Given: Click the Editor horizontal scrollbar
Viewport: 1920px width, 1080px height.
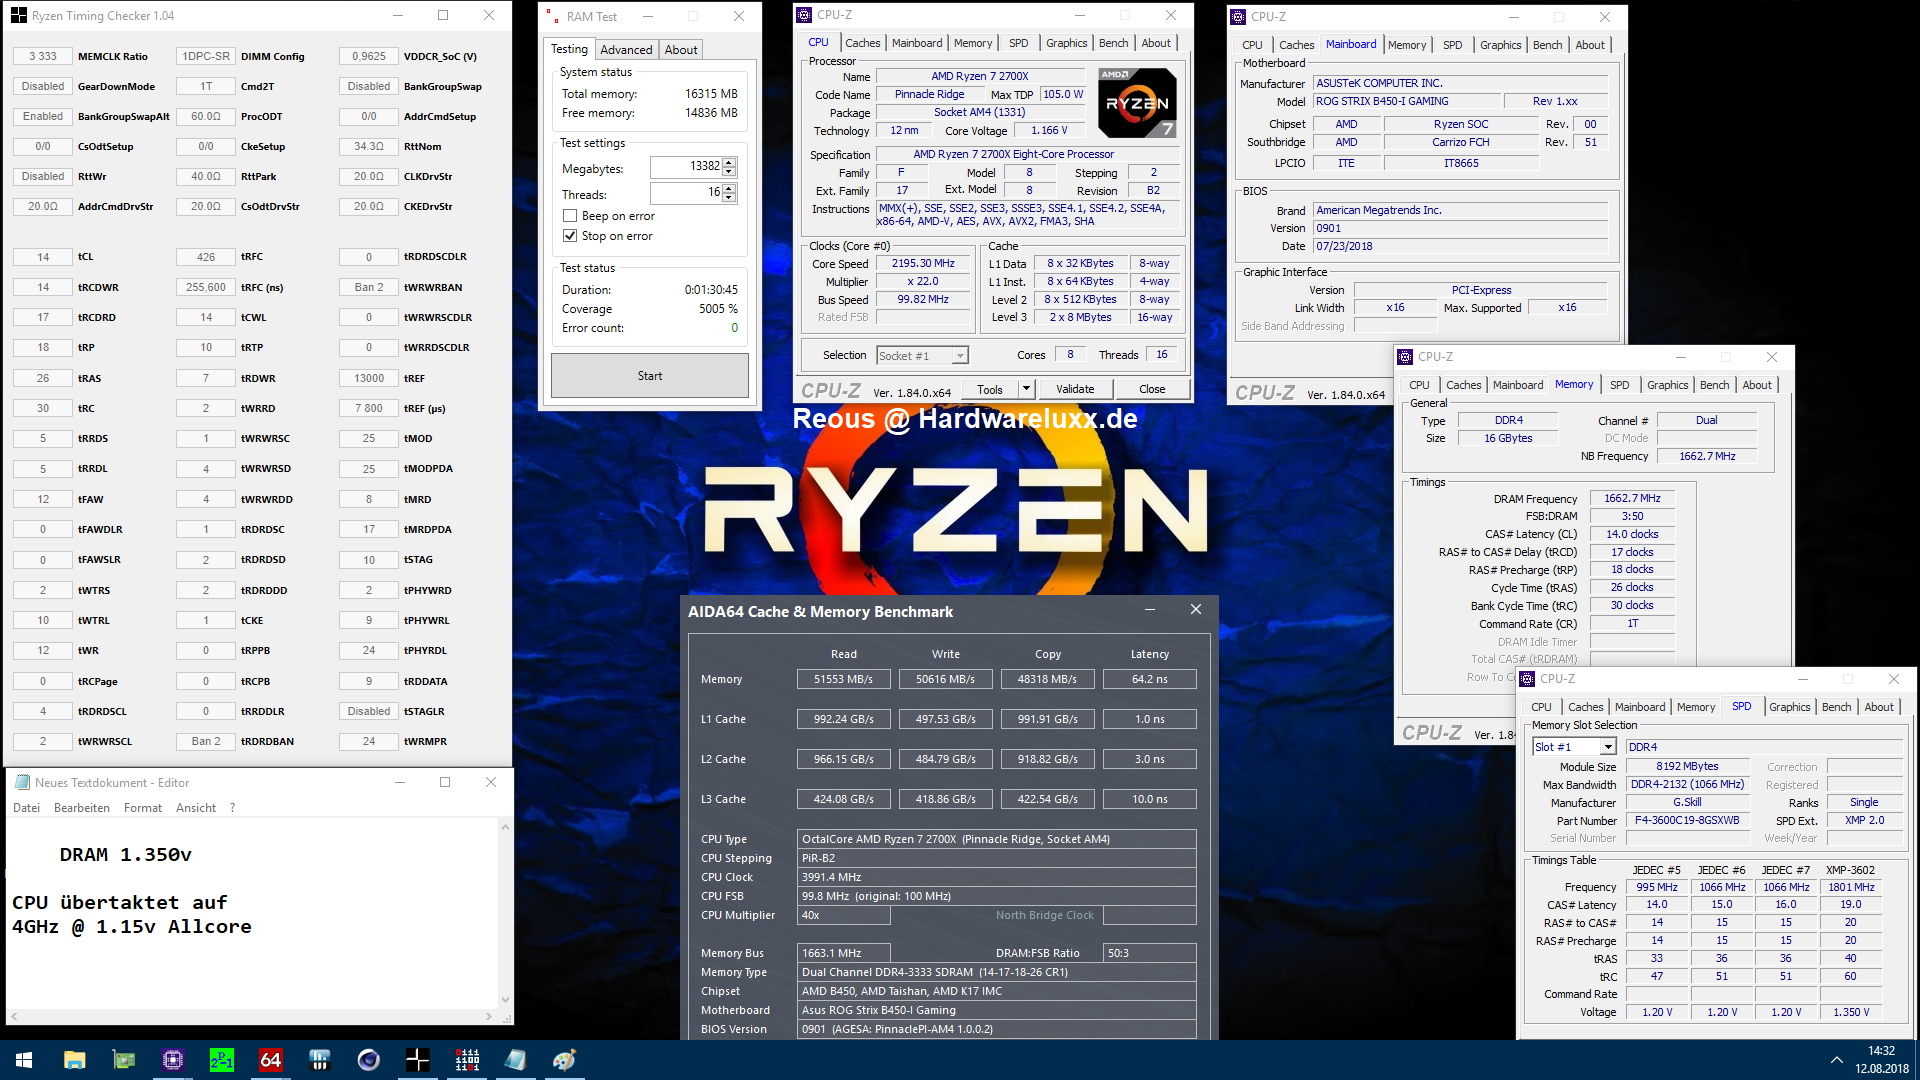Looking at the screenshot, I should pos(252,1016).
